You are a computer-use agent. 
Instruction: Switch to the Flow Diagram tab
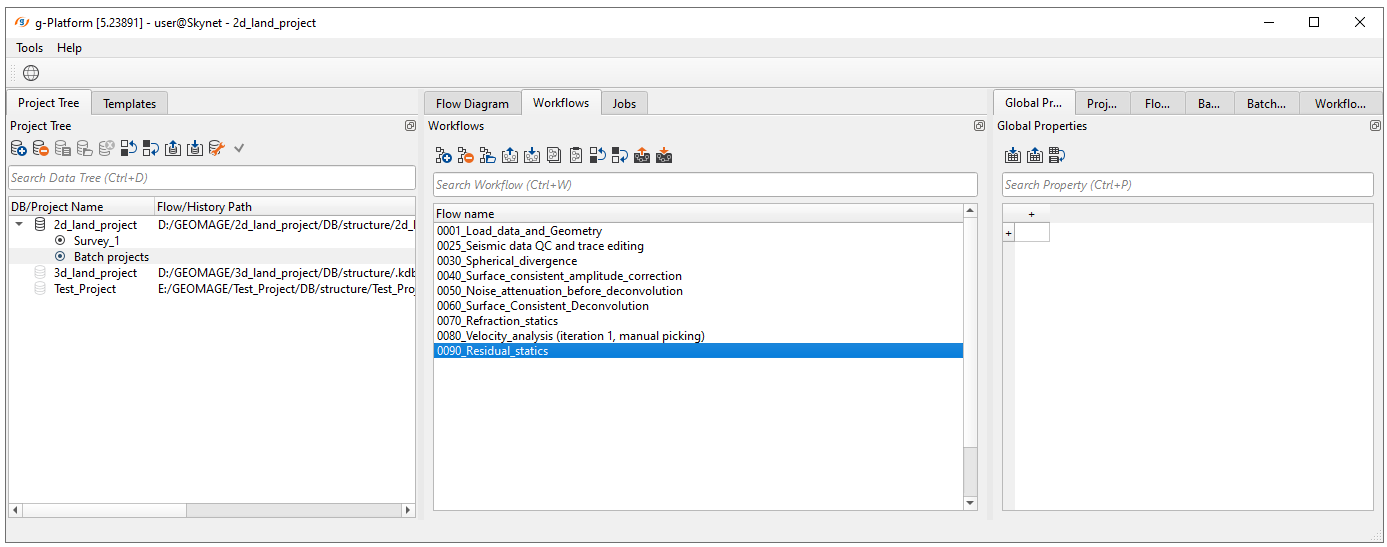click(x=472, y=103)
